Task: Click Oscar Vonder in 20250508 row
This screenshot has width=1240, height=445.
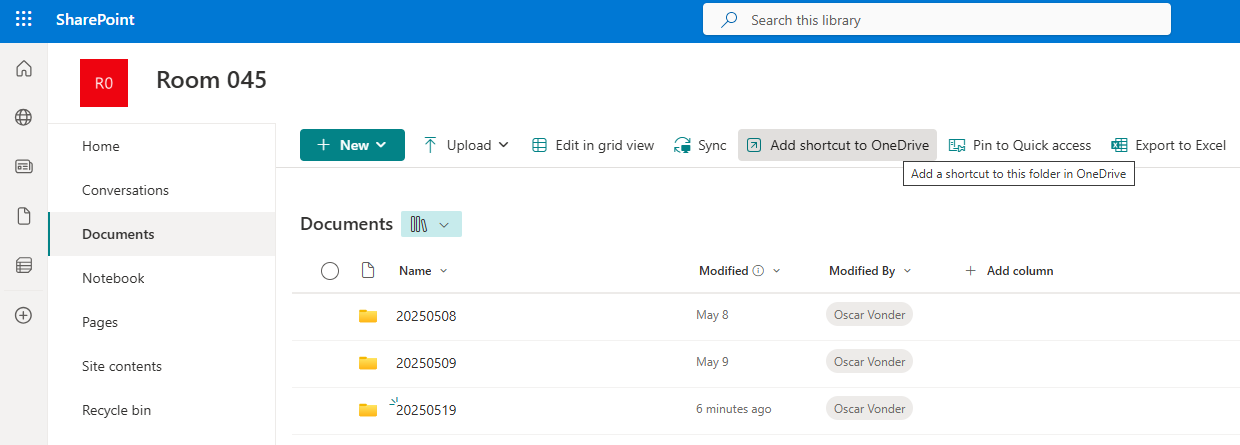Action: pyautogui.click(x=870, y=315)
